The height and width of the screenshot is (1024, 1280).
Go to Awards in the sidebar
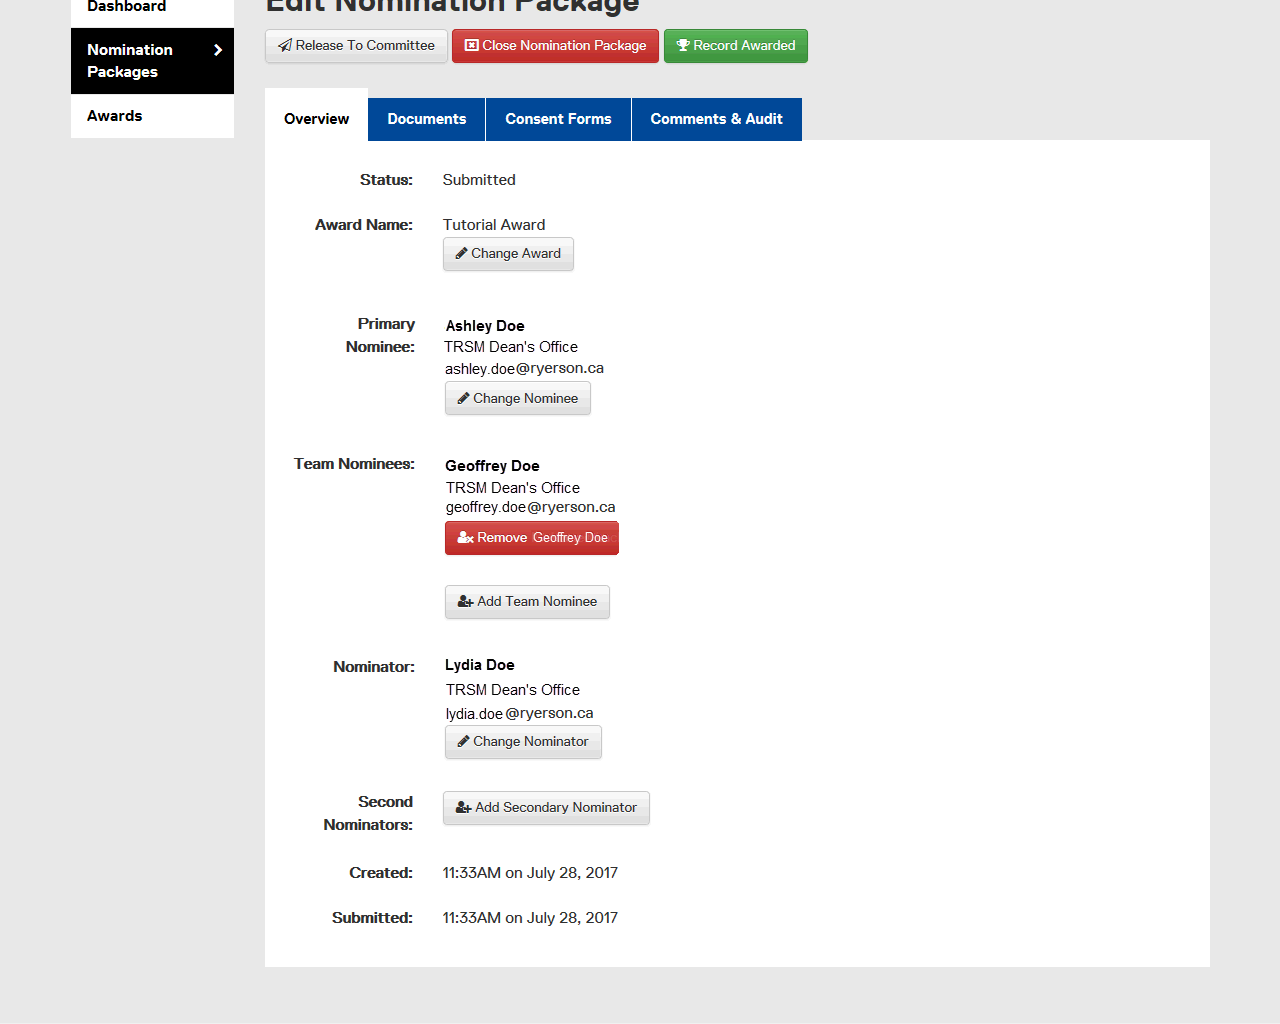coord(115,116)
